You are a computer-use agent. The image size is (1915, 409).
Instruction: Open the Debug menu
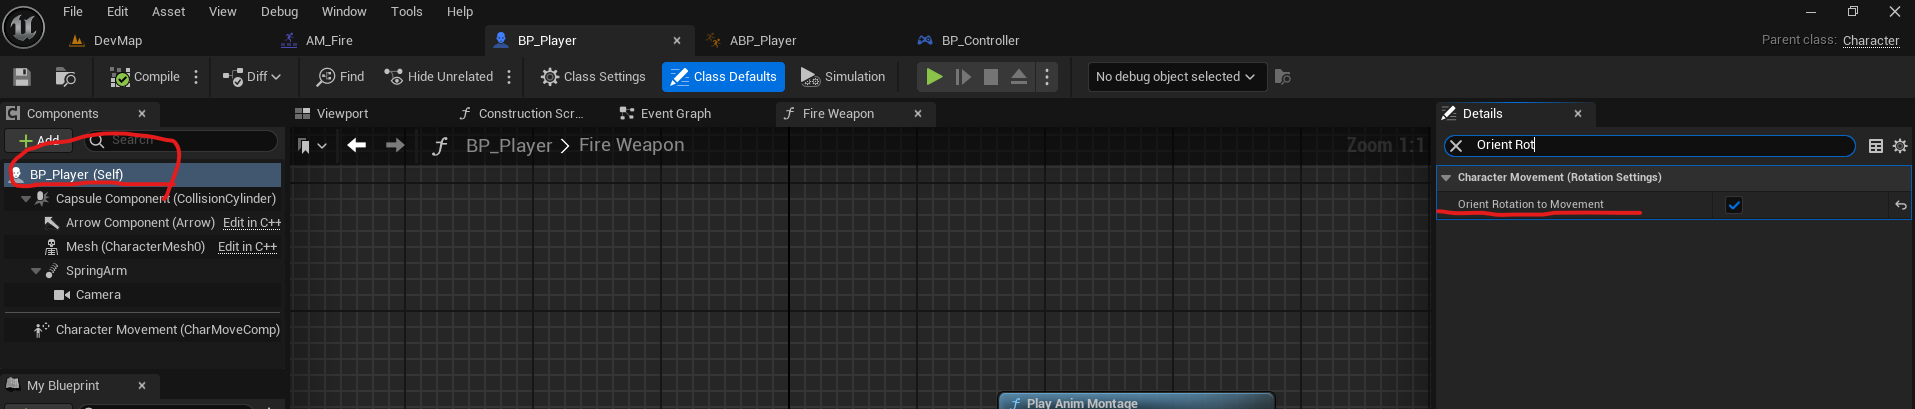(x=279, y=12)
